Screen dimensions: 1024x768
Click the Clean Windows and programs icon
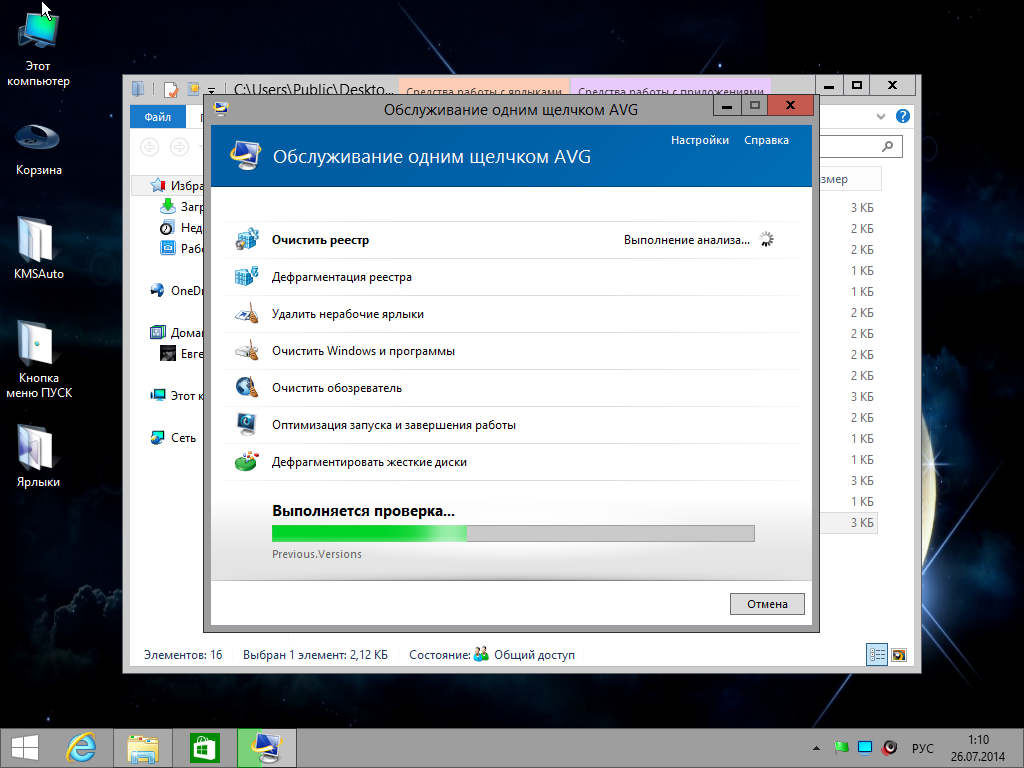[x=246, y=351]
